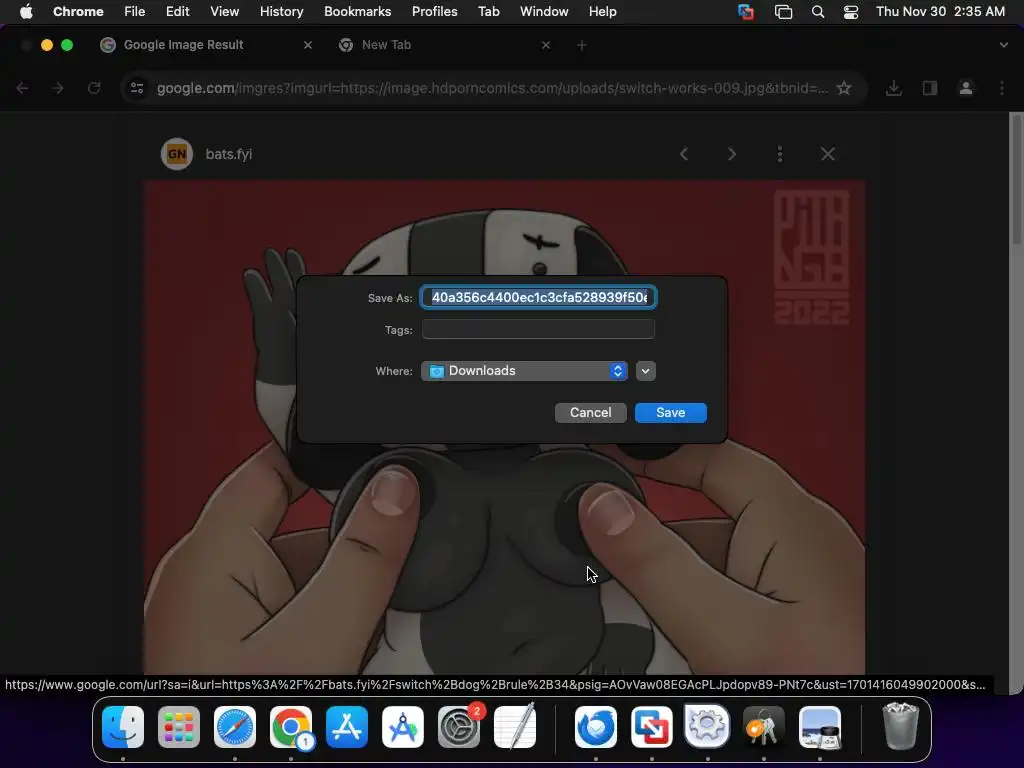The width and height of the screenshot is (1024, 768).
Task: Open Control Center in the menu bar
Action: pyautogui.click(x=851, y=12)
